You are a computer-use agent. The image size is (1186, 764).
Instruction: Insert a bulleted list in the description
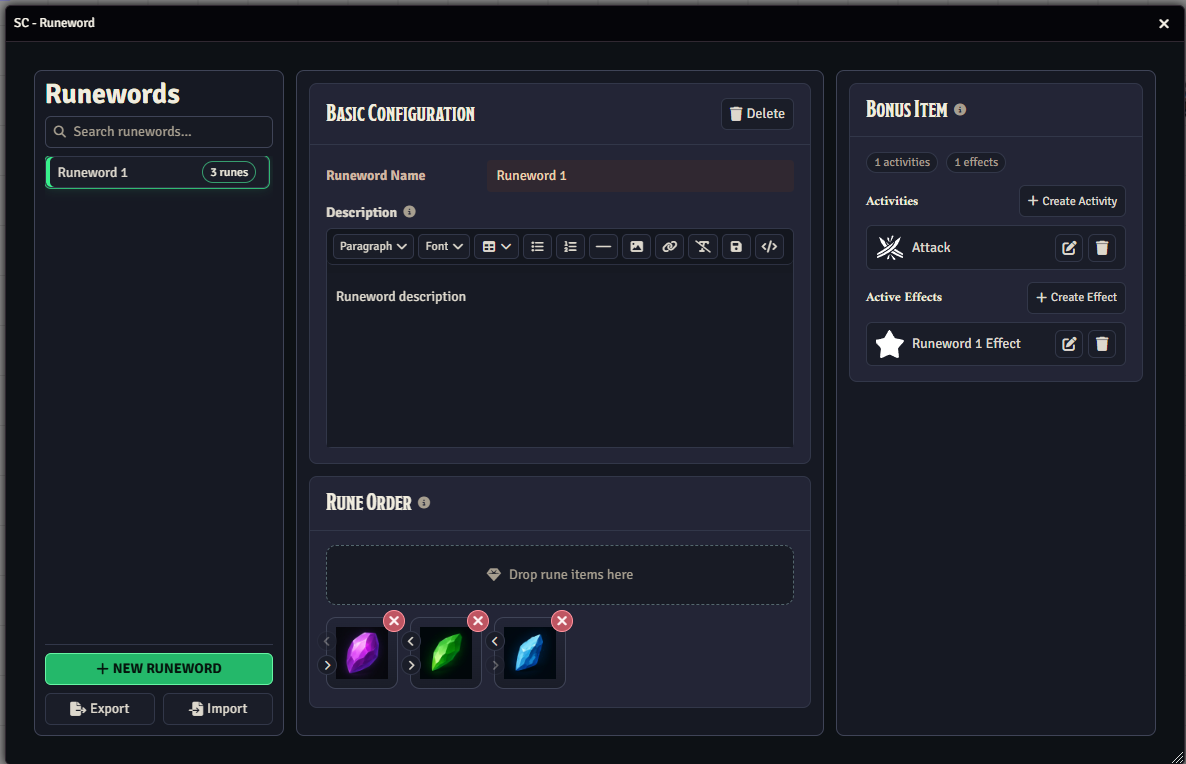coord(537,247)
